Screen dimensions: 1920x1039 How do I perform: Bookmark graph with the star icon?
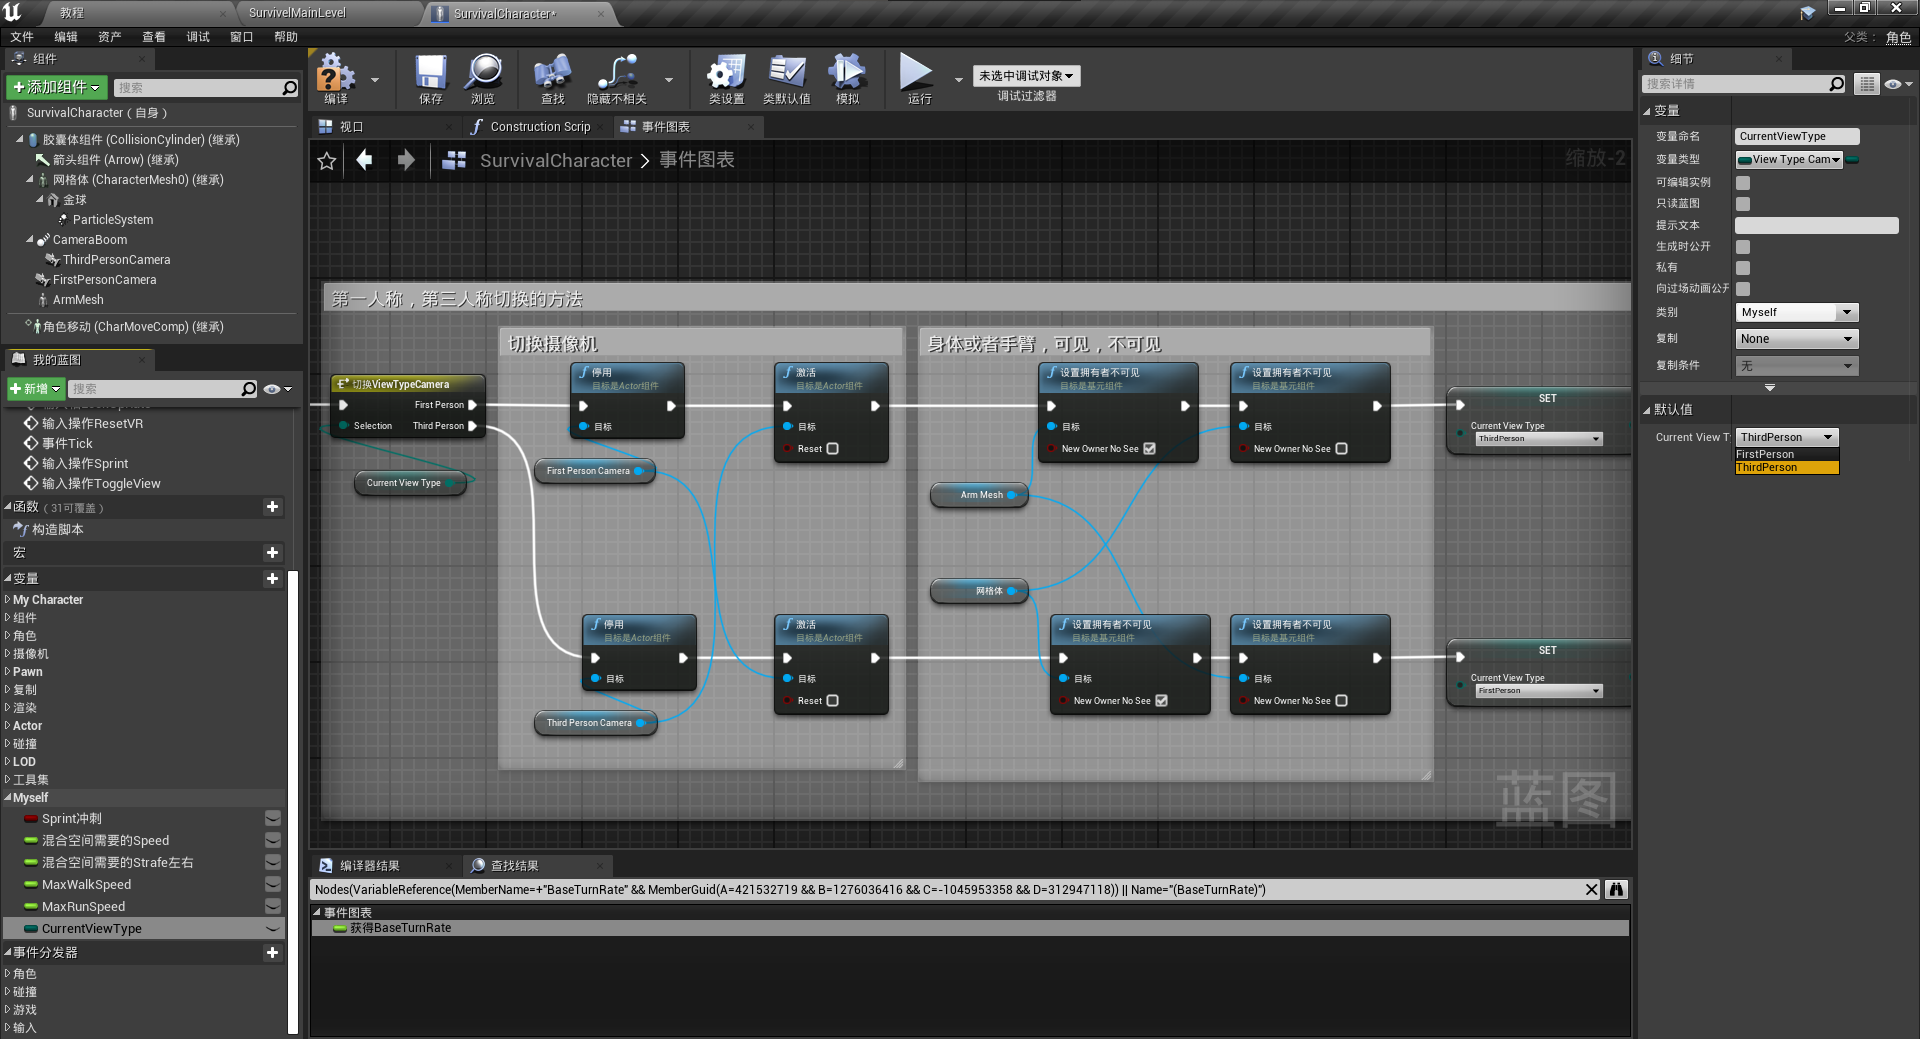(327, 160)
